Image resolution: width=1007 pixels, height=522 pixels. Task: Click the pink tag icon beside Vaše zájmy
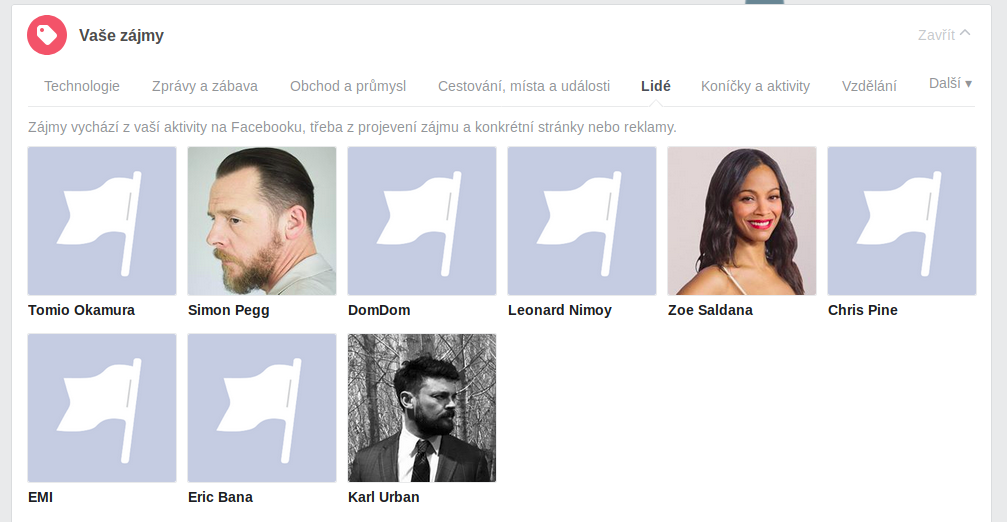click(47, 35)
